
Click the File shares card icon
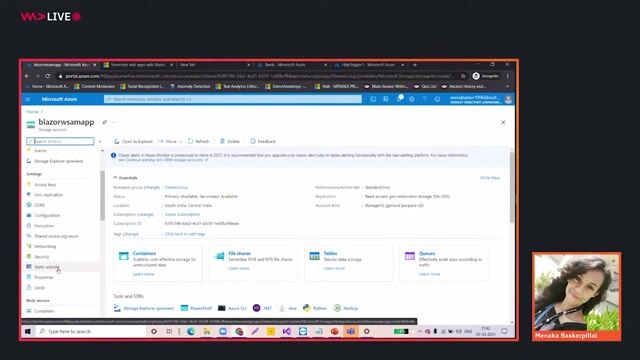pyautogui.click(x=220, y=256)
